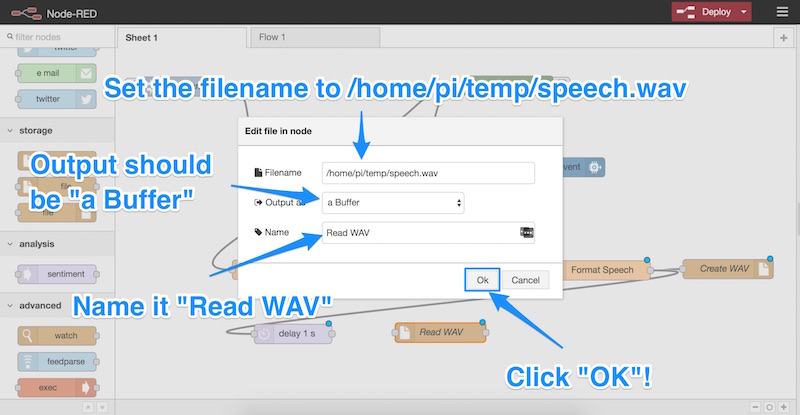Click the palette scroll up arrow

point(88,407)
